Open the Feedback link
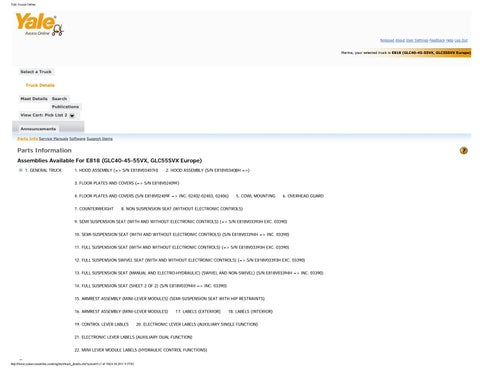 (437, 40)
